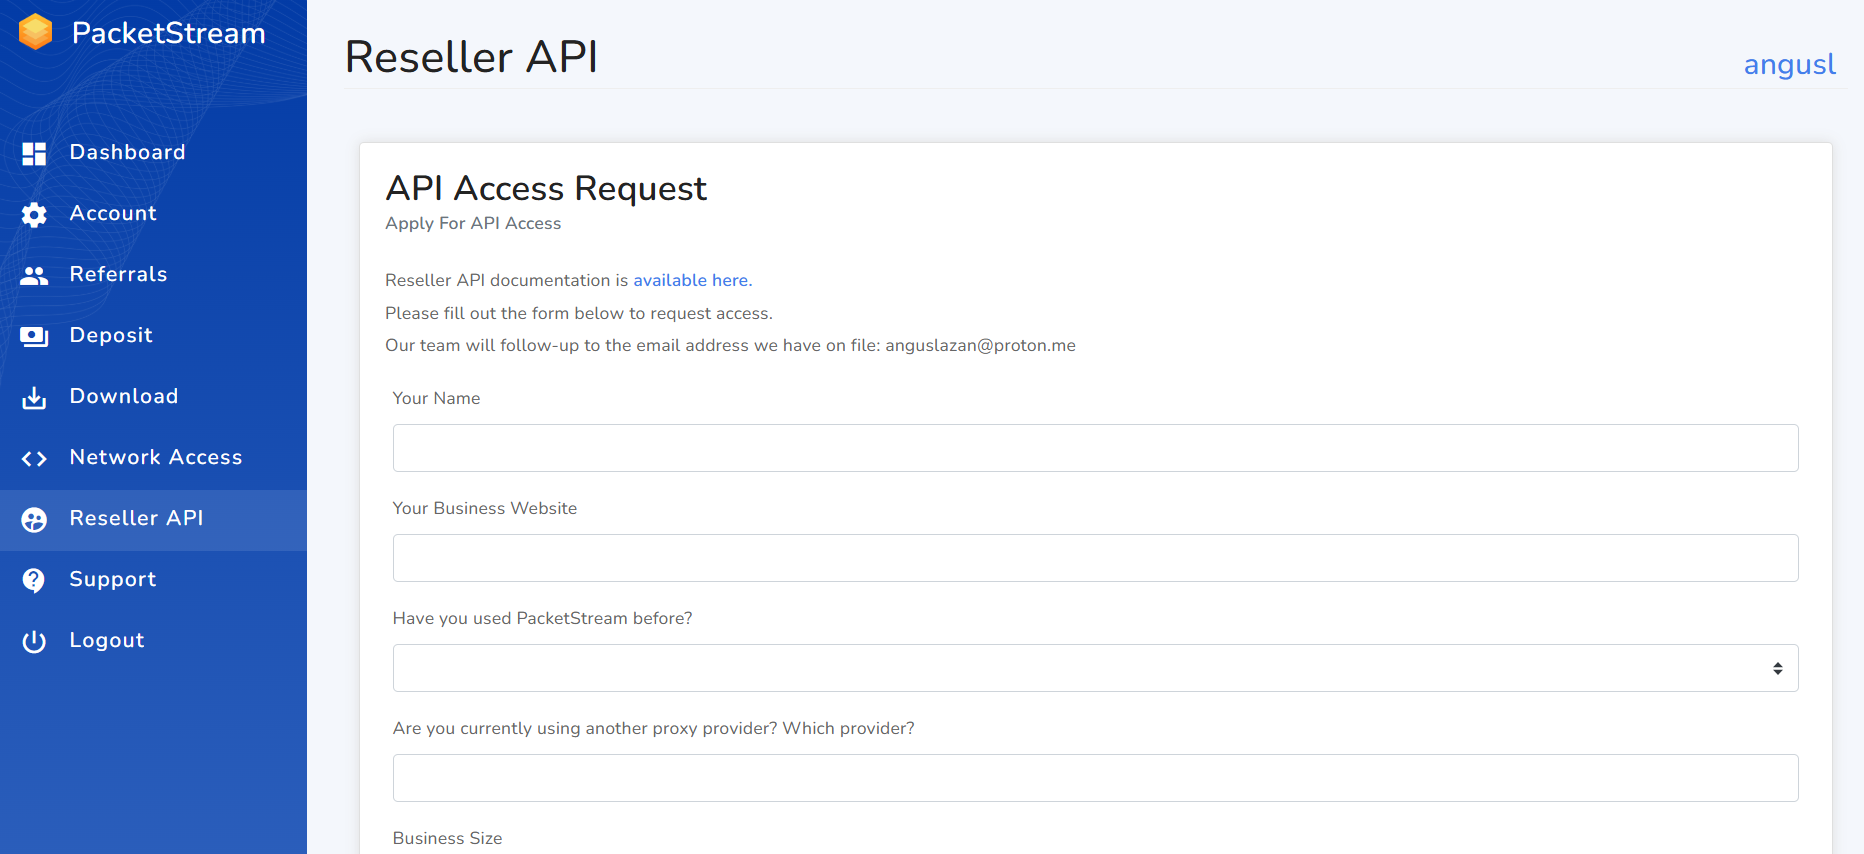
Task: Click the Network Access code brackets icon
Action: coord(34,458)
